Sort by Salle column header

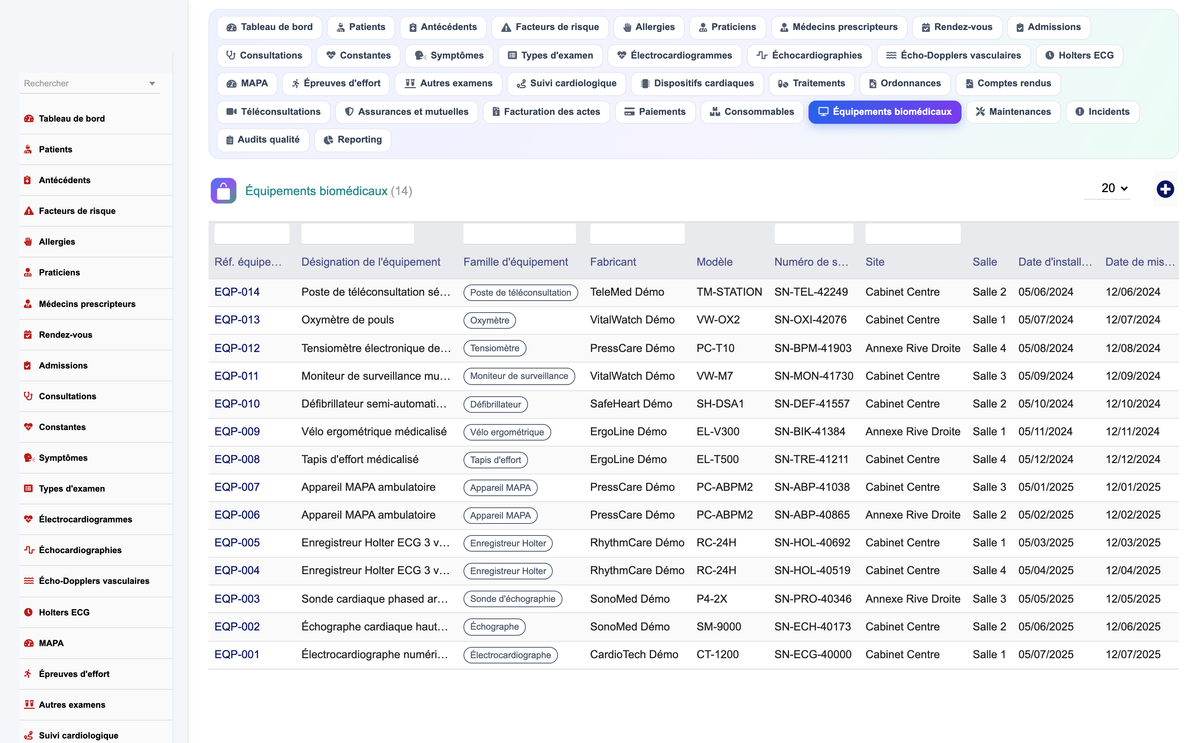point(985,262)
